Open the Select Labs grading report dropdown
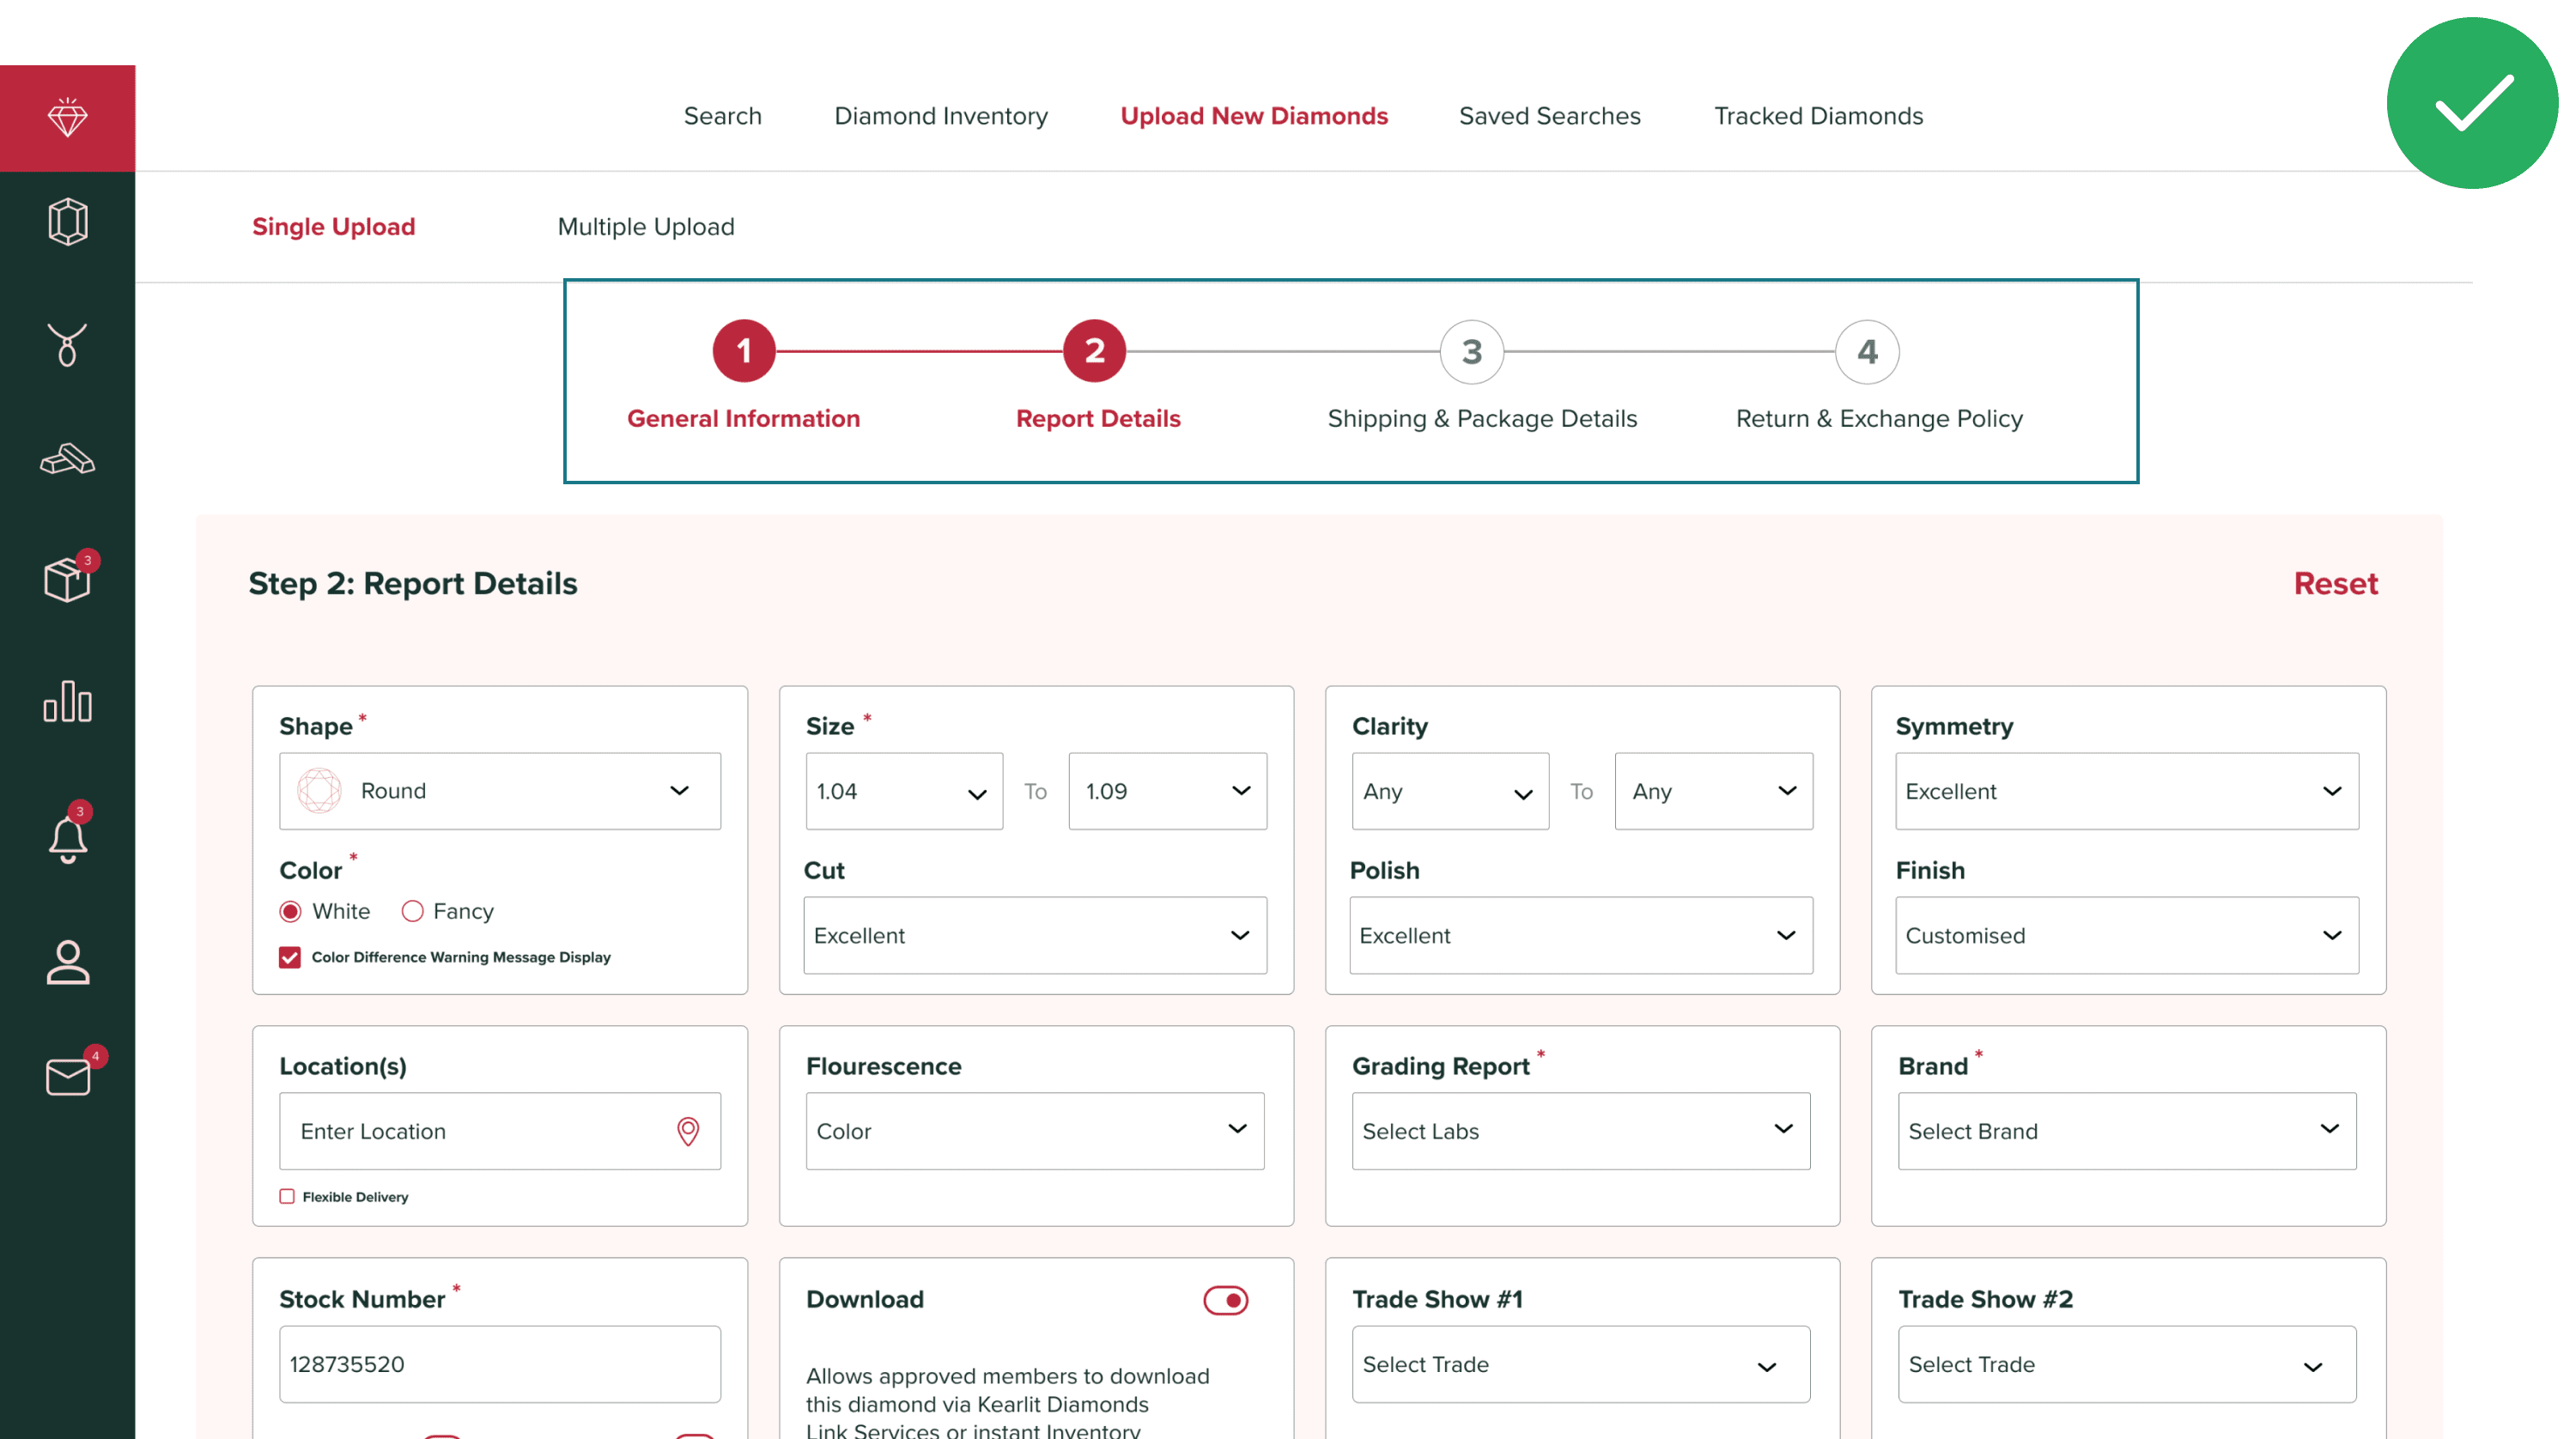 click(x=1580, y=1131)
